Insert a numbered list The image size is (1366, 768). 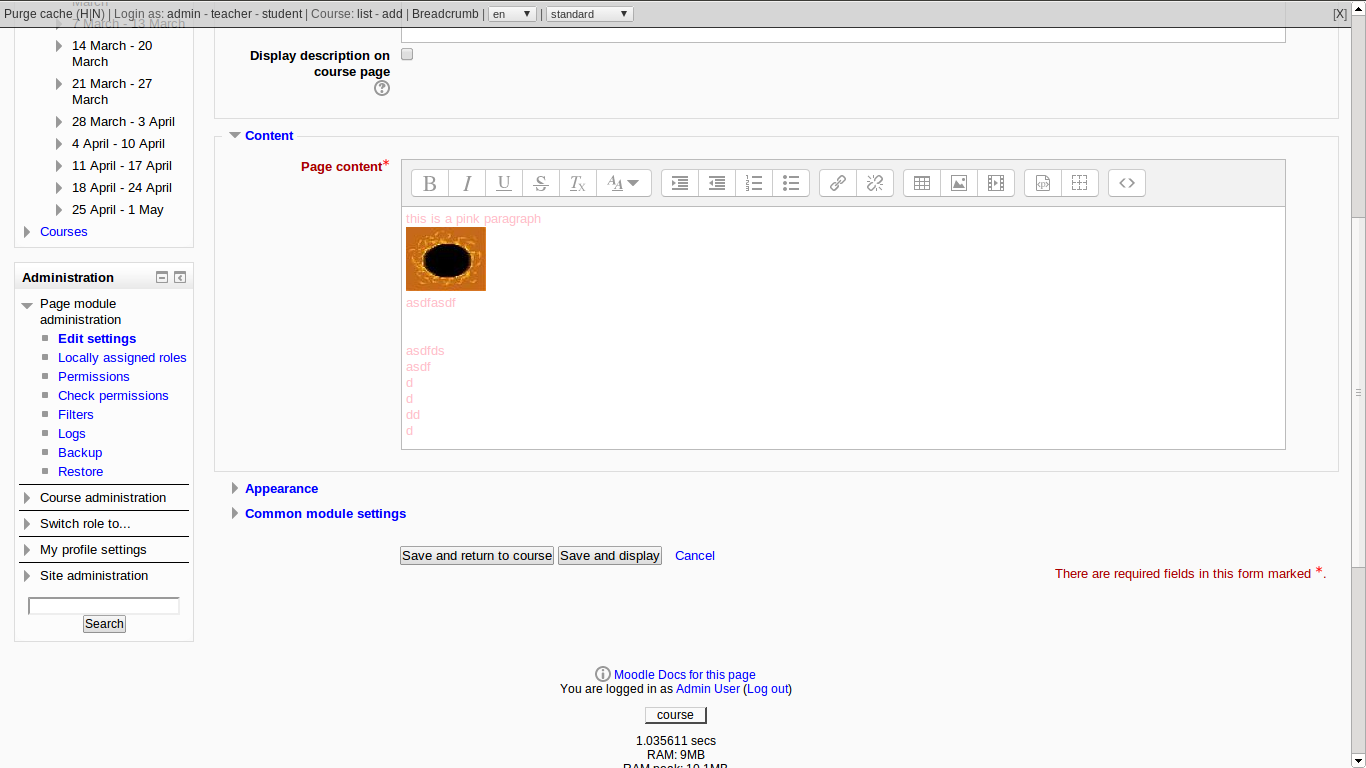754,183
